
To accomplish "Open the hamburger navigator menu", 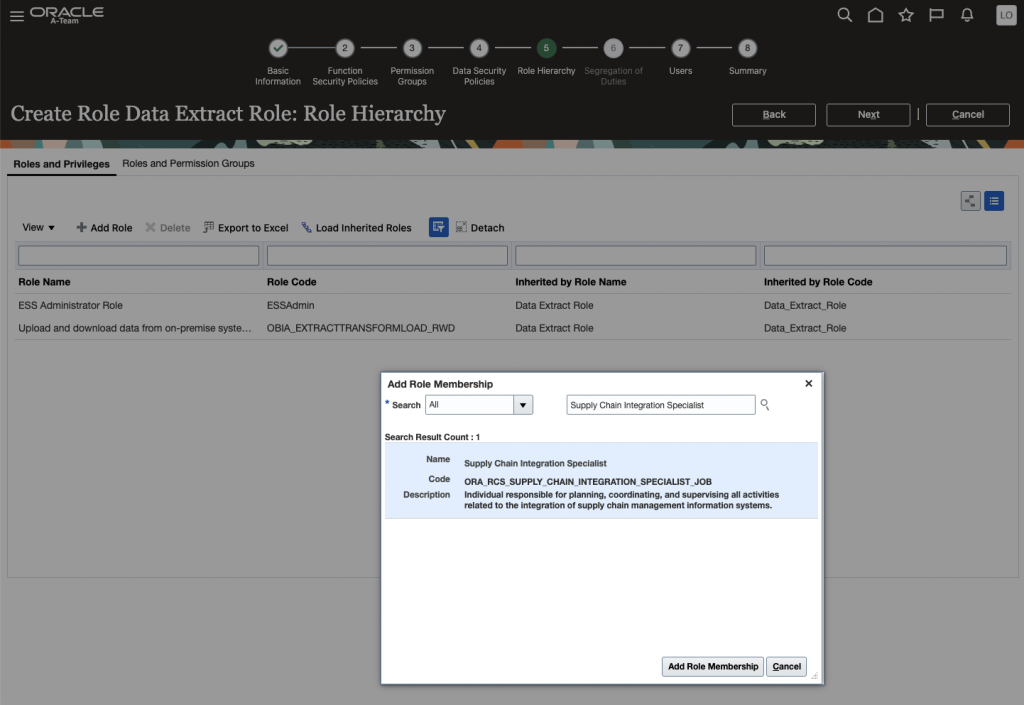I will point(17,16).
